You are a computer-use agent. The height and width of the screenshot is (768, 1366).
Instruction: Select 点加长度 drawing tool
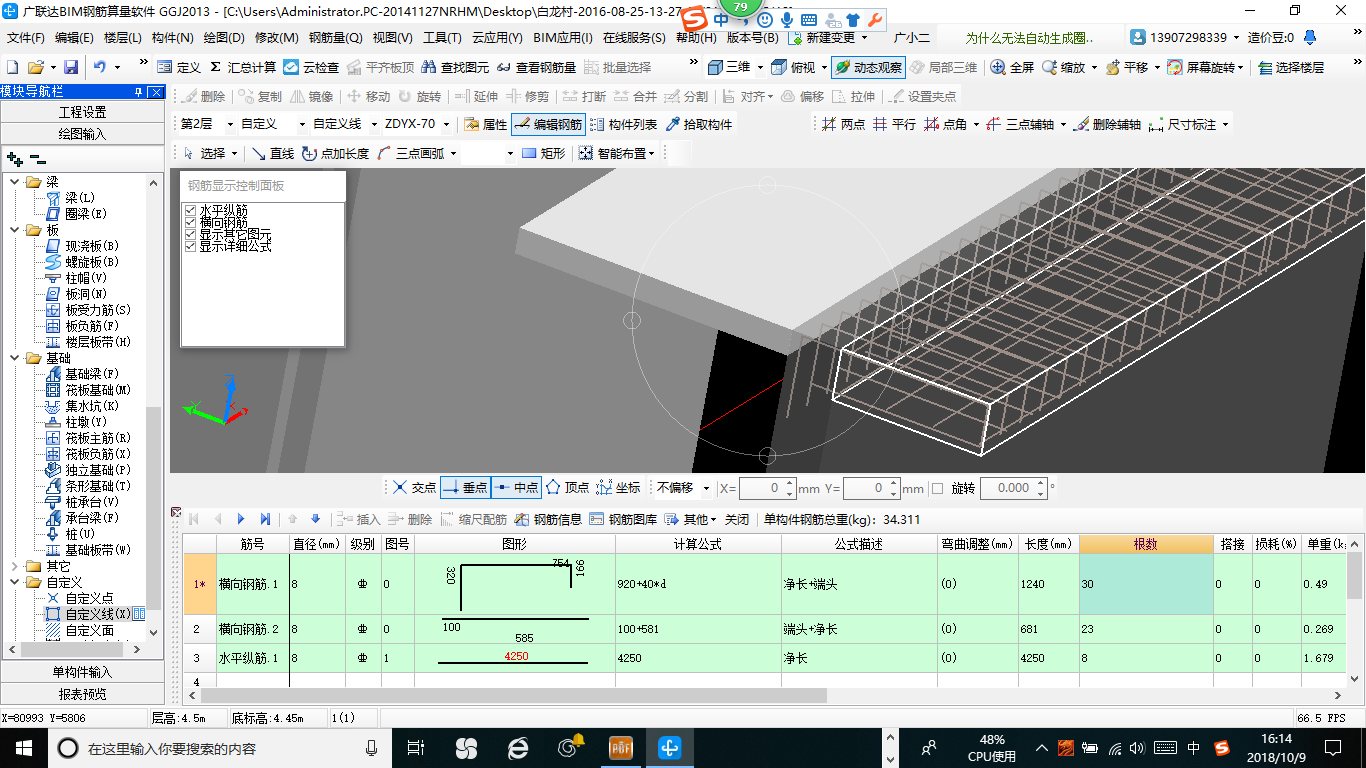click(335, 153)
